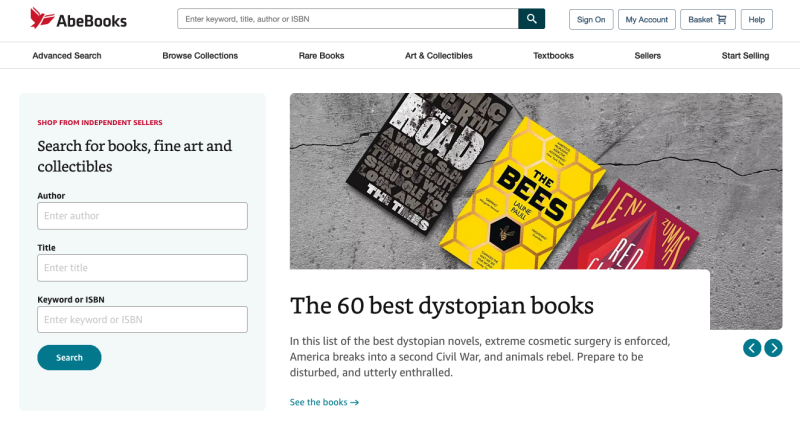Open the Sellers page

coord(647,56)
